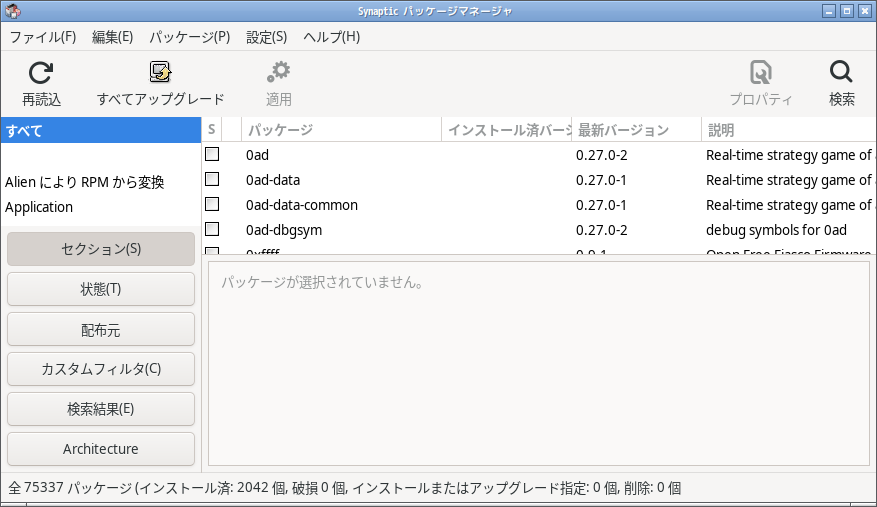877x507 pixels.
Task: Open the ファイル(F) menu
Action: (x=43, y=37)
